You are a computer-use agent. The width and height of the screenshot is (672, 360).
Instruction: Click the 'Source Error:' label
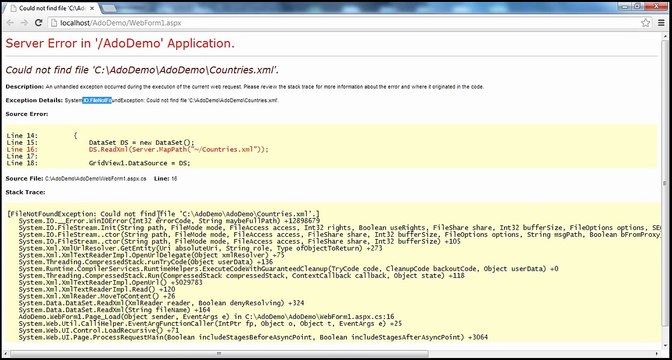pos(27,114)
